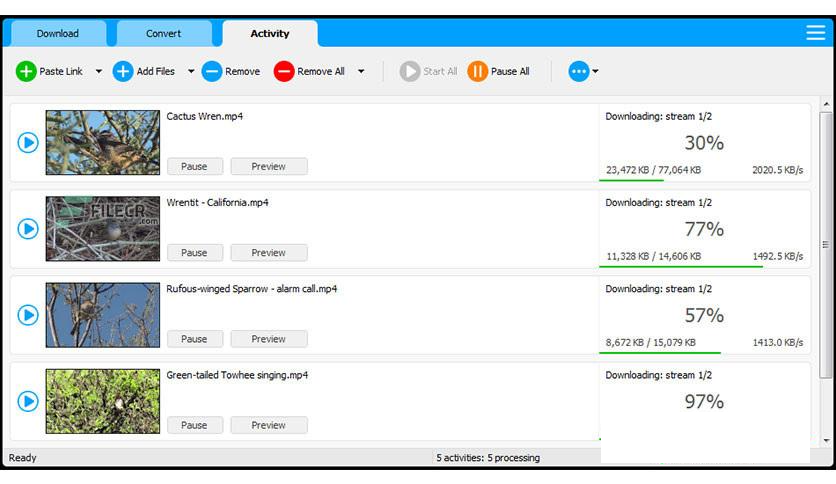
Task: Click the red Remove All minus icon
Action: coord(284,71)
